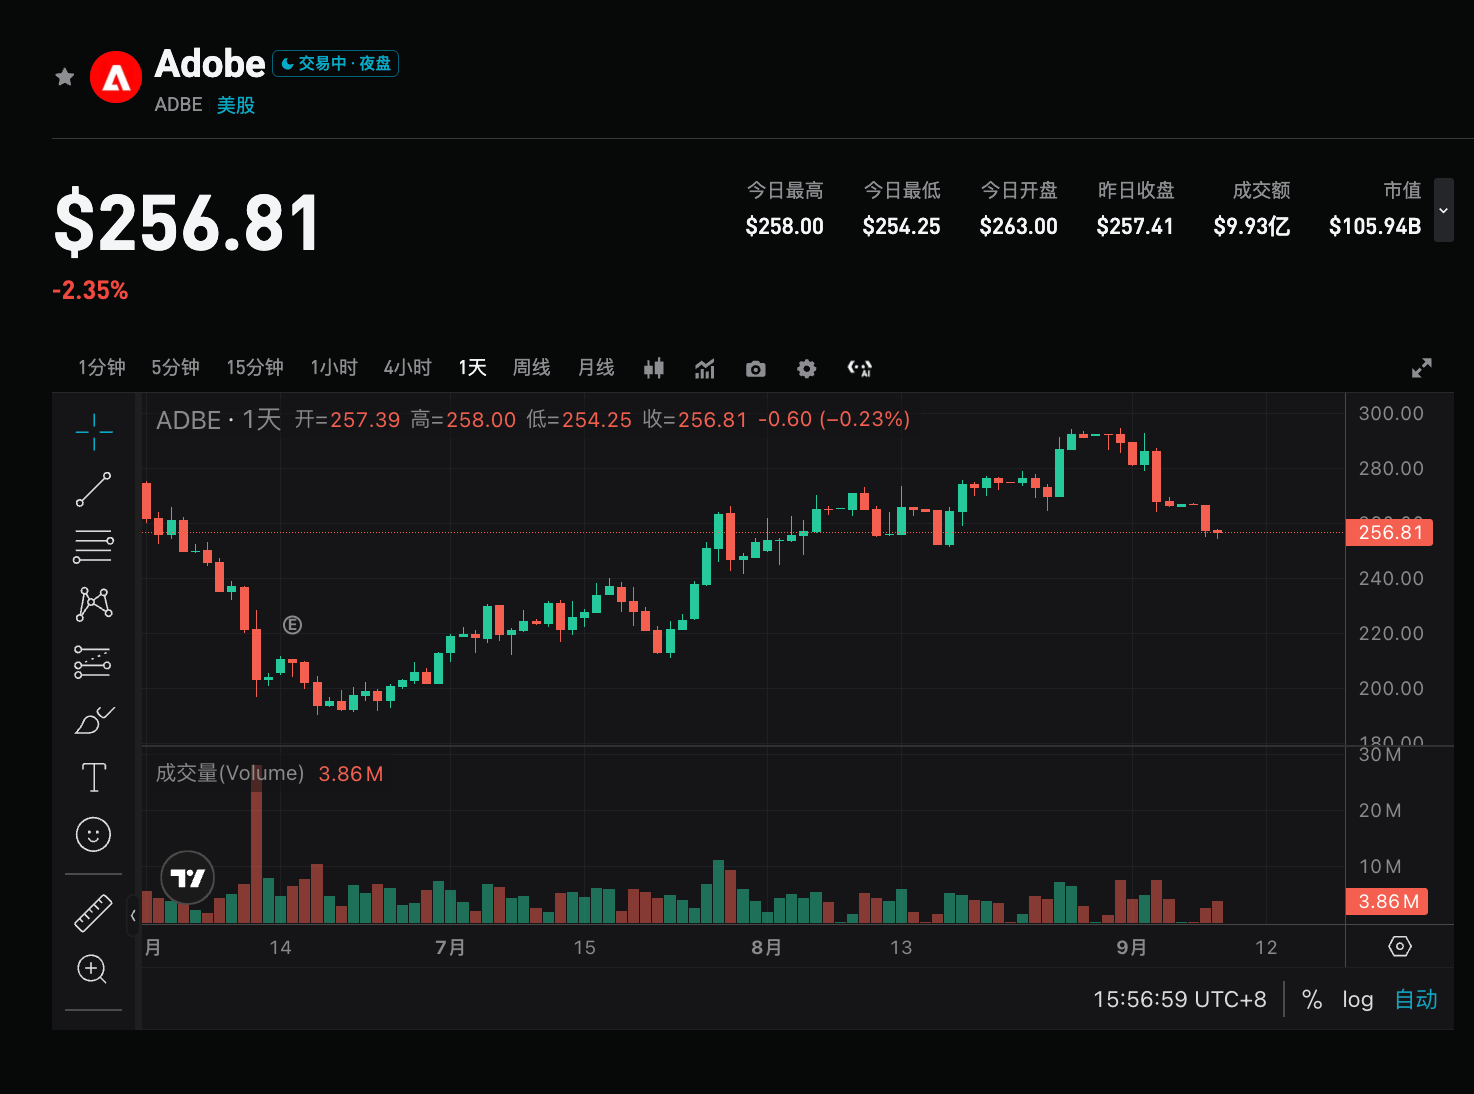
Task: Click the -2.35% change value
Action: pos(90,290)
